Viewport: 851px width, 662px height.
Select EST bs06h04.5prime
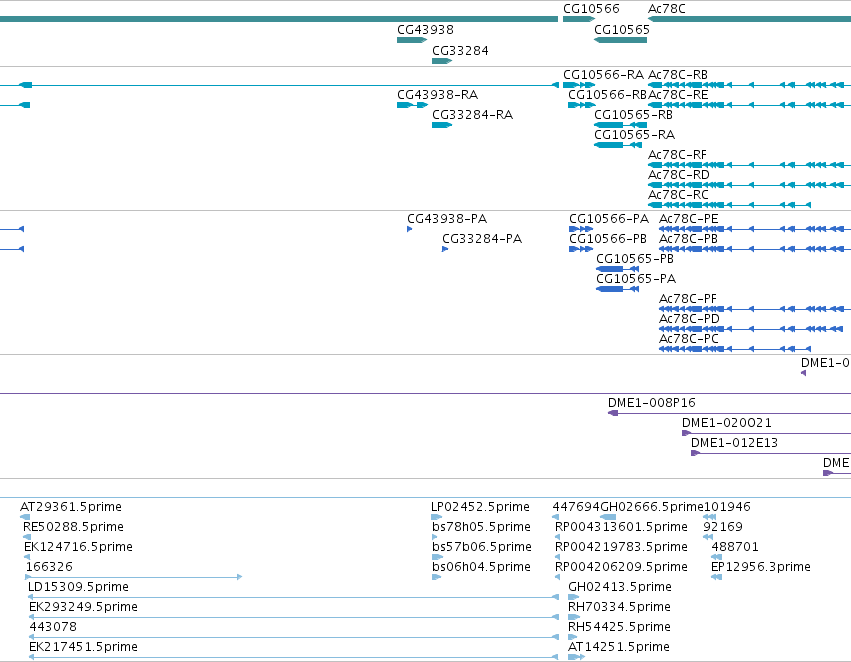[481, 568]
